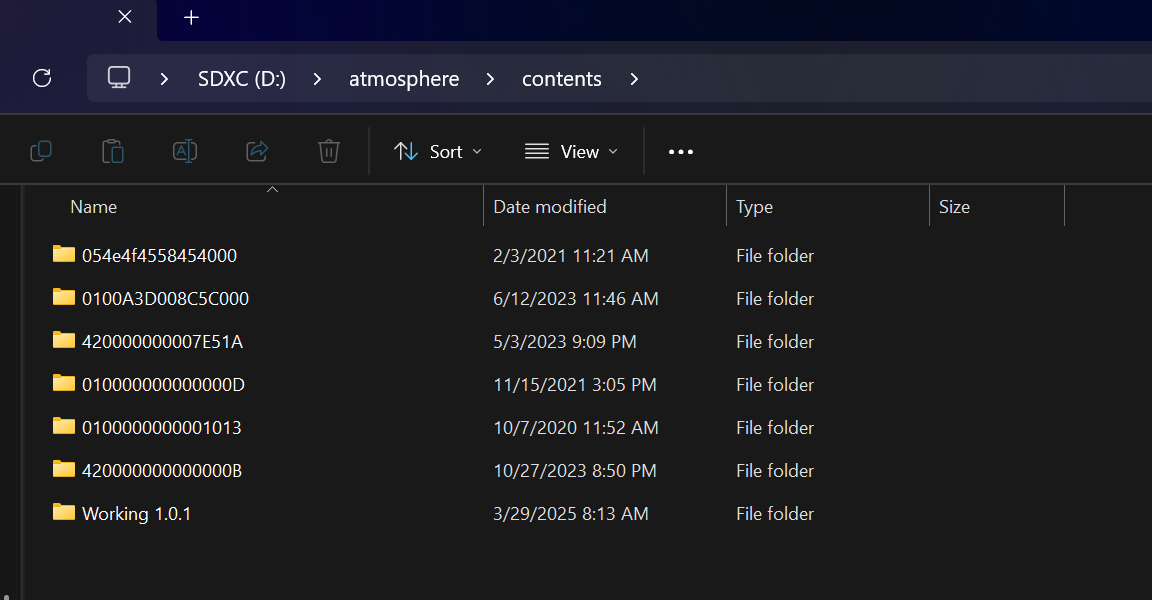Click the Refresh icon

pyautogui.click(x=42, y=78)
